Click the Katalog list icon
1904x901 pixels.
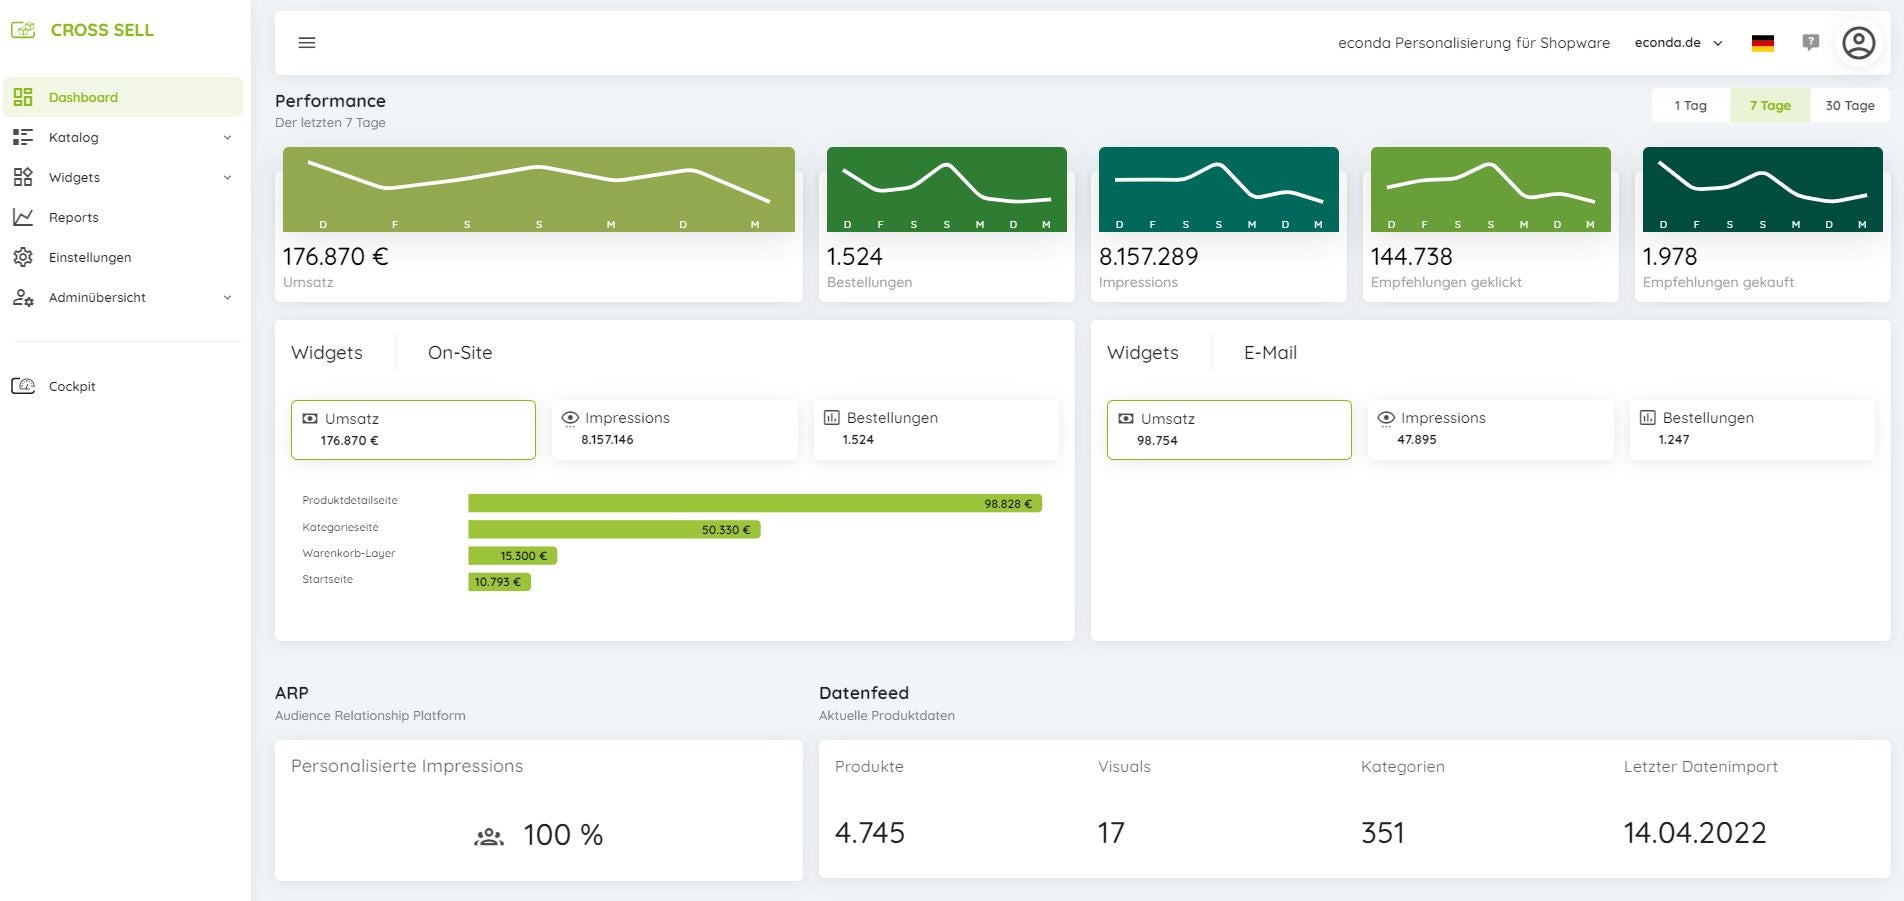[23, 137]
